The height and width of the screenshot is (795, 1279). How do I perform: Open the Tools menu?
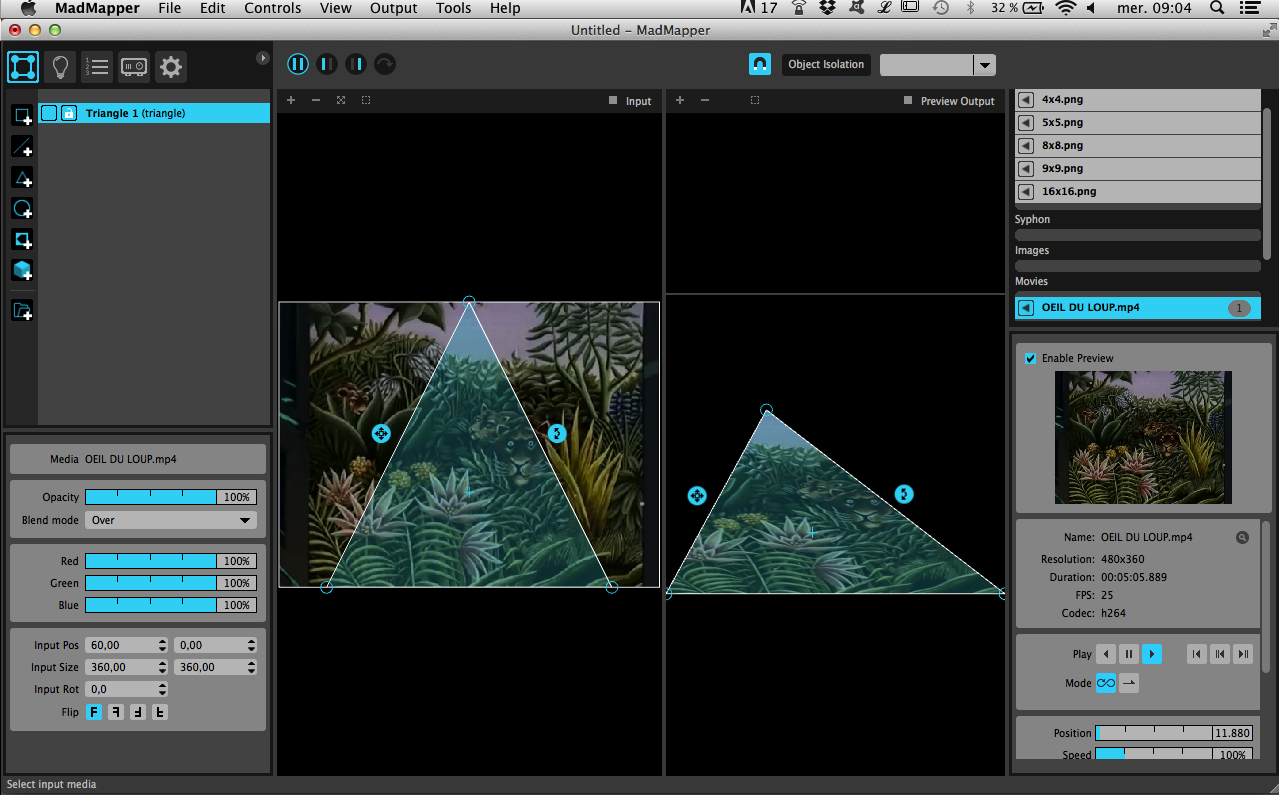click(453, 8)
